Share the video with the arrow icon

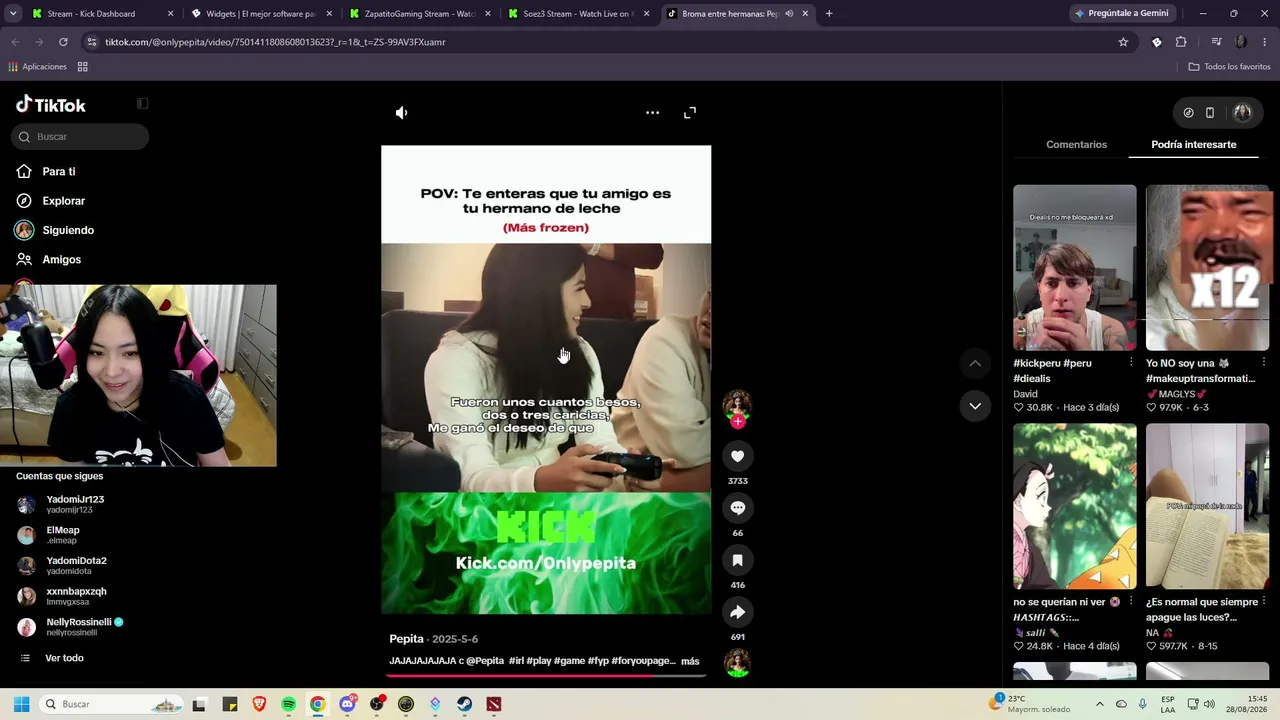tap(737, 612)
